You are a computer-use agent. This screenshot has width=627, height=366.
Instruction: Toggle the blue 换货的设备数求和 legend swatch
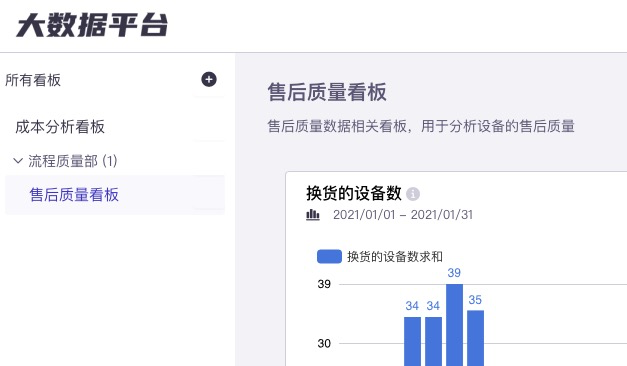coord(329,256)
